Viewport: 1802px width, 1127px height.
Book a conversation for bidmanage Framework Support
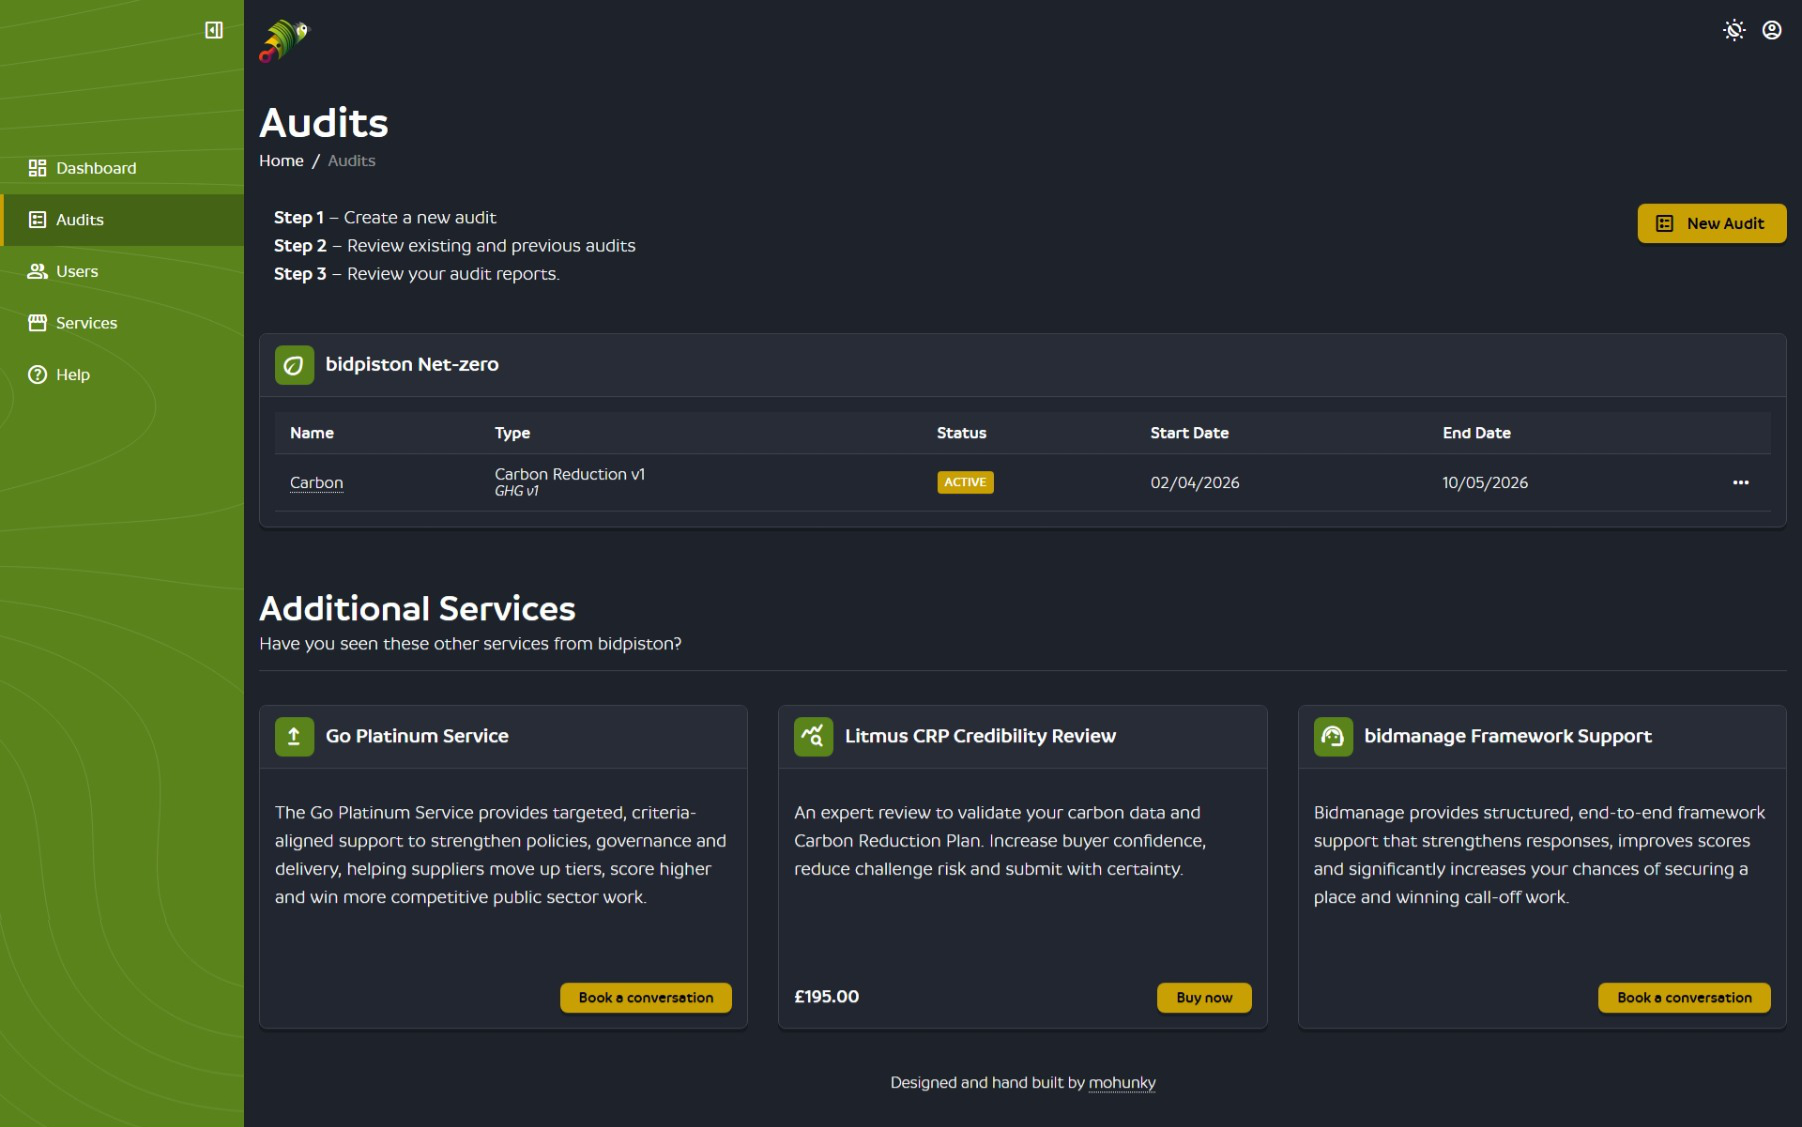click(1684, 998)
